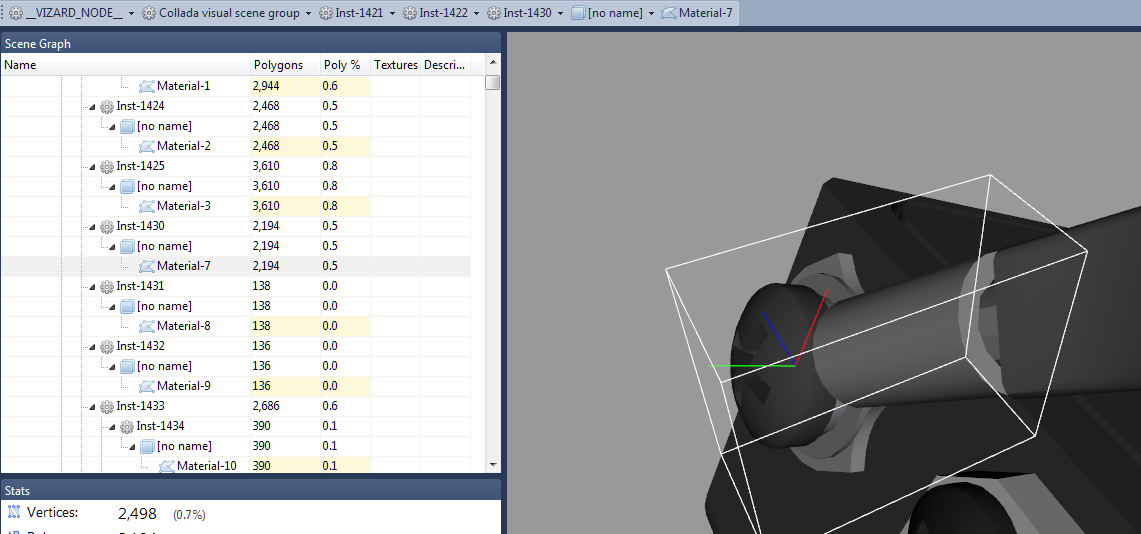Viewport: 1141px width, 534px height.
Task: Click the 2,498 vertices value
Action: tap(138, 514)
